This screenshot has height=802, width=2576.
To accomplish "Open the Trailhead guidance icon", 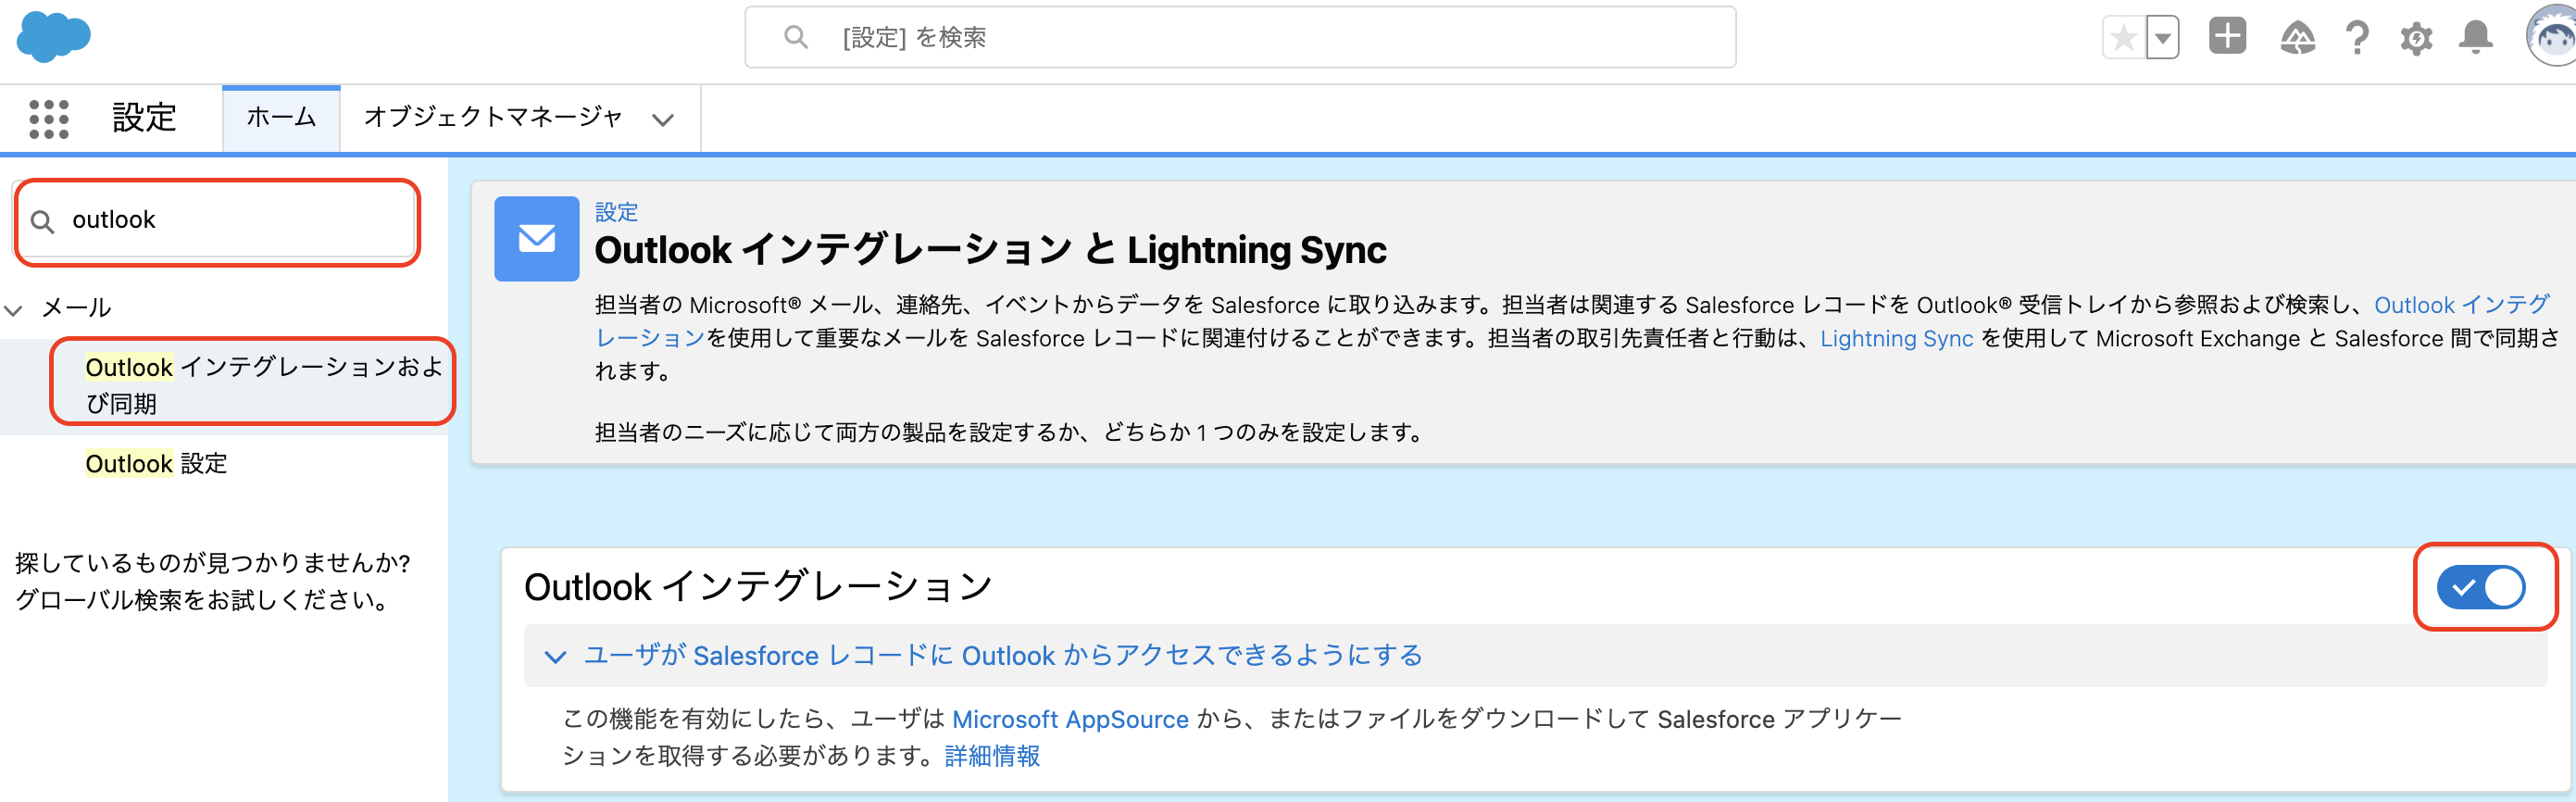I will coord(2297,38).
